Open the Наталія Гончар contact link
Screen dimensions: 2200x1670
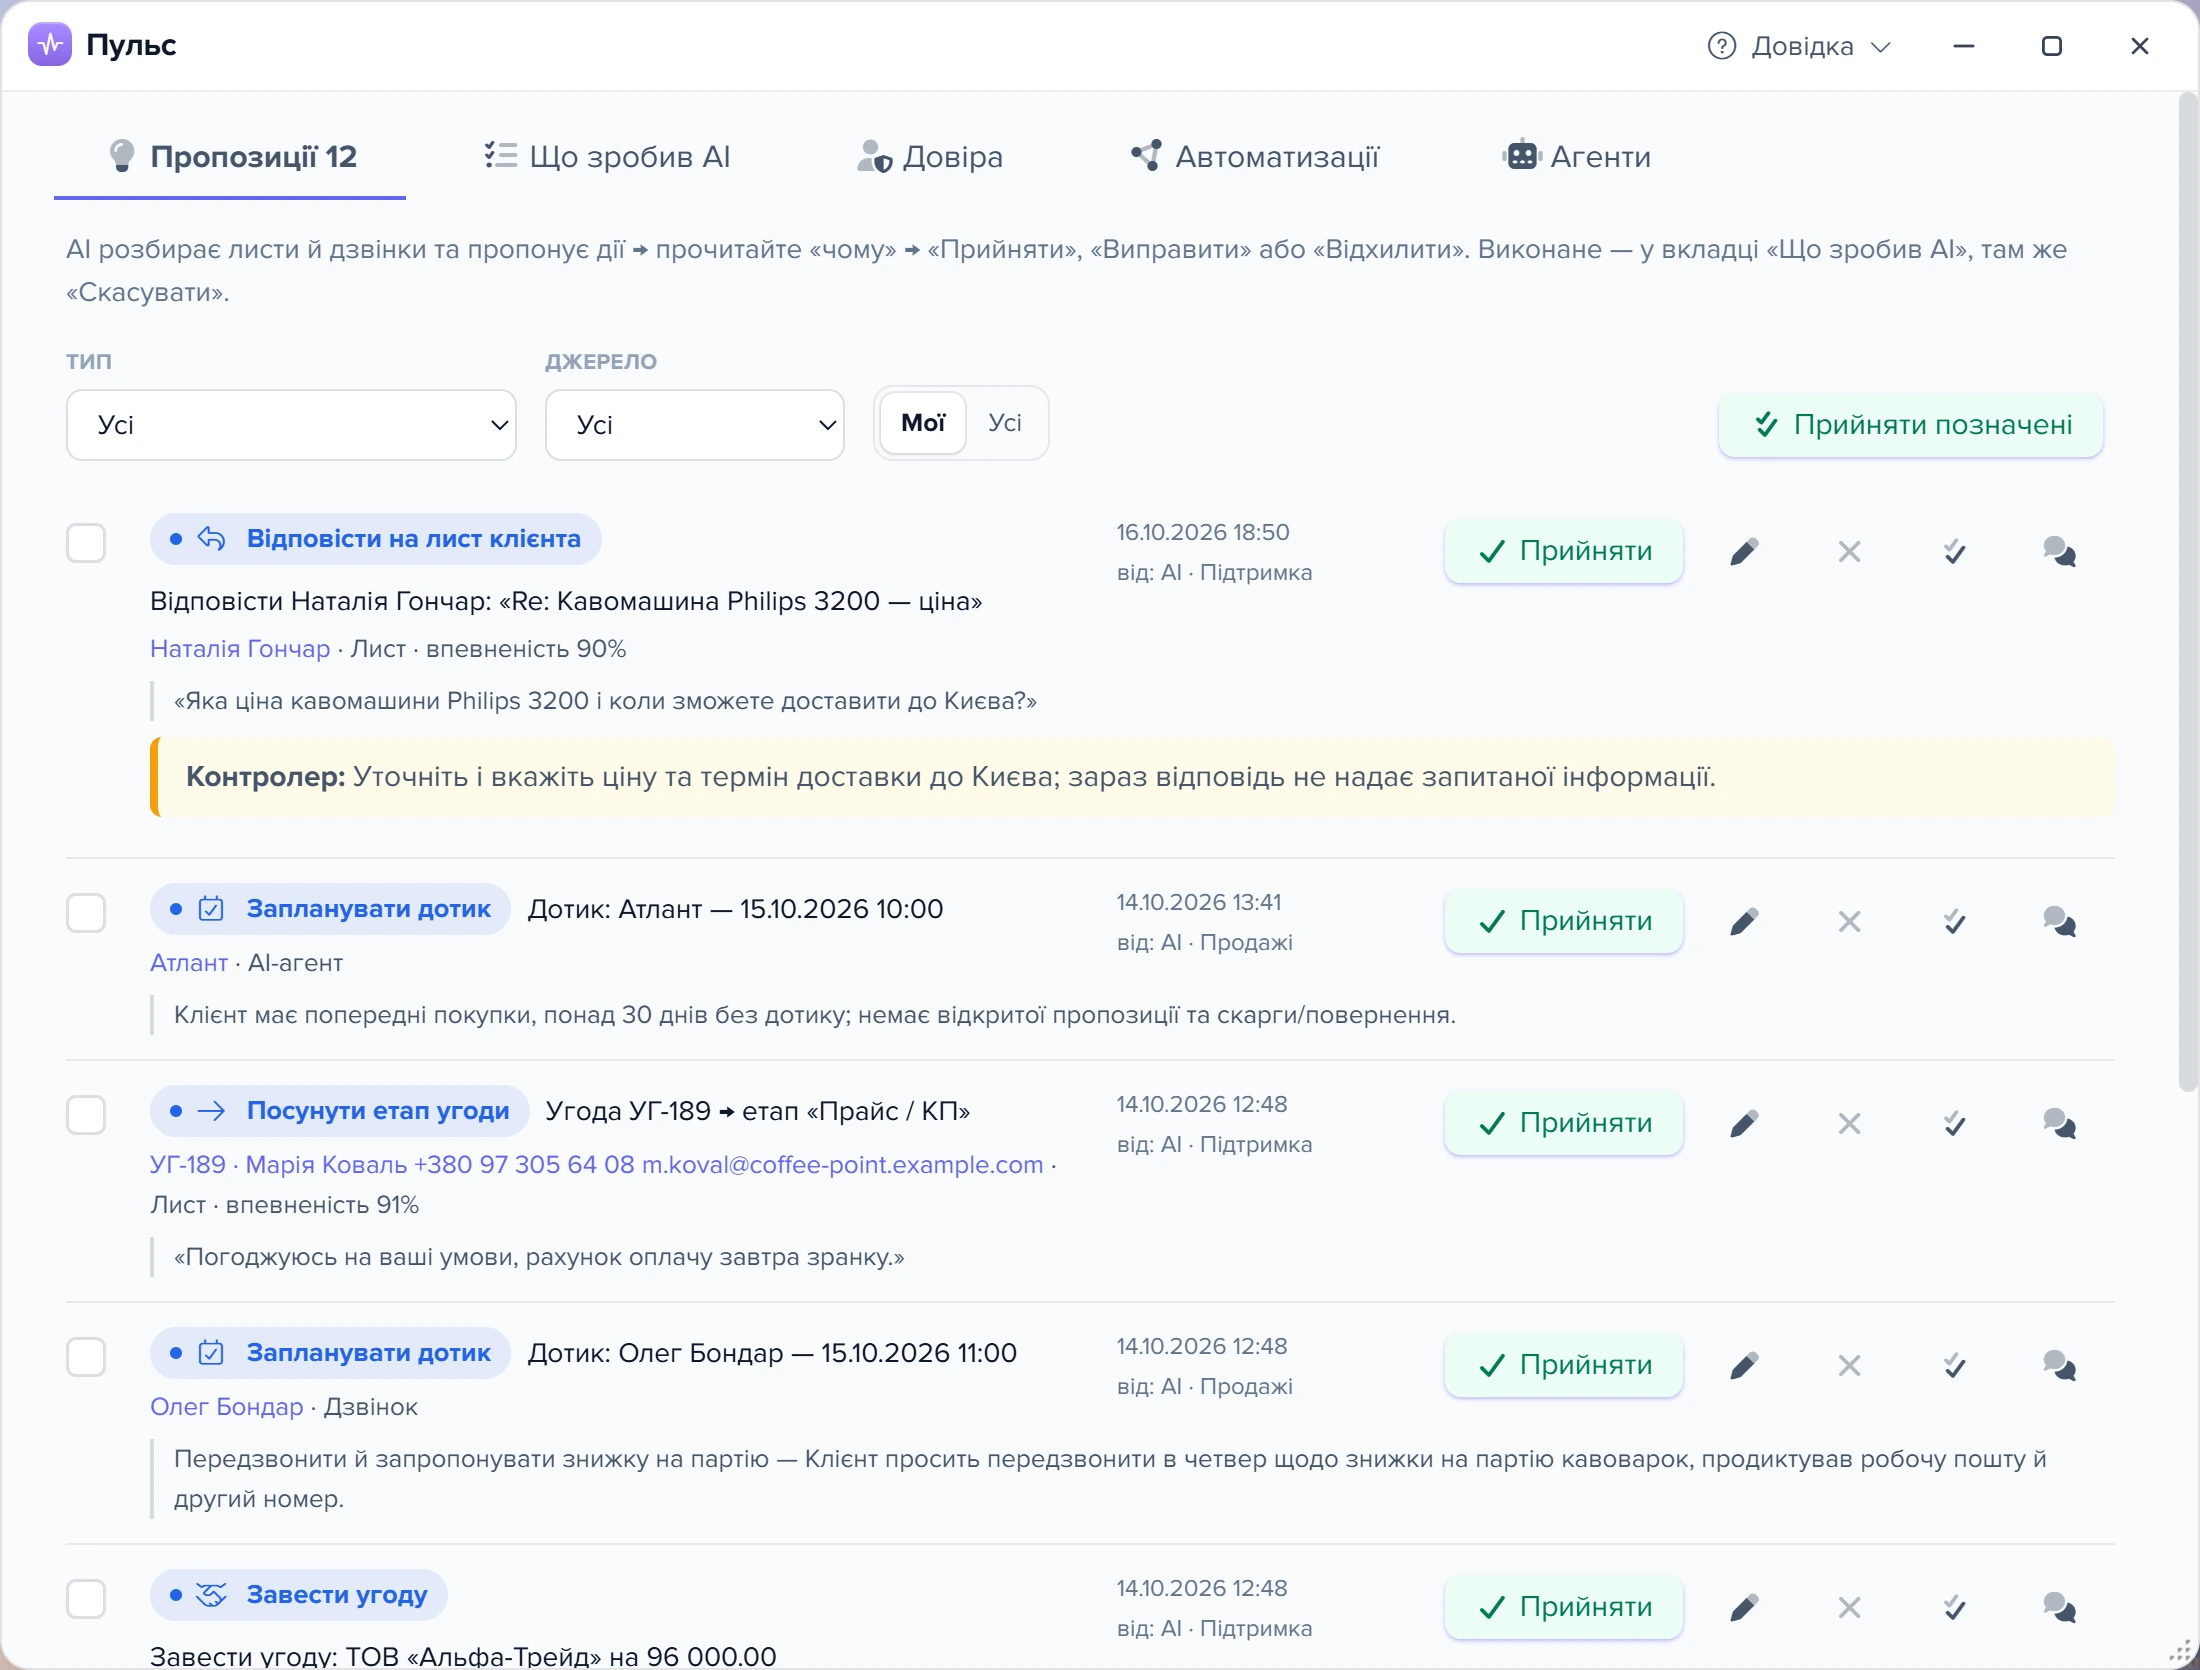pyautogui.click(x=240, y=649)
